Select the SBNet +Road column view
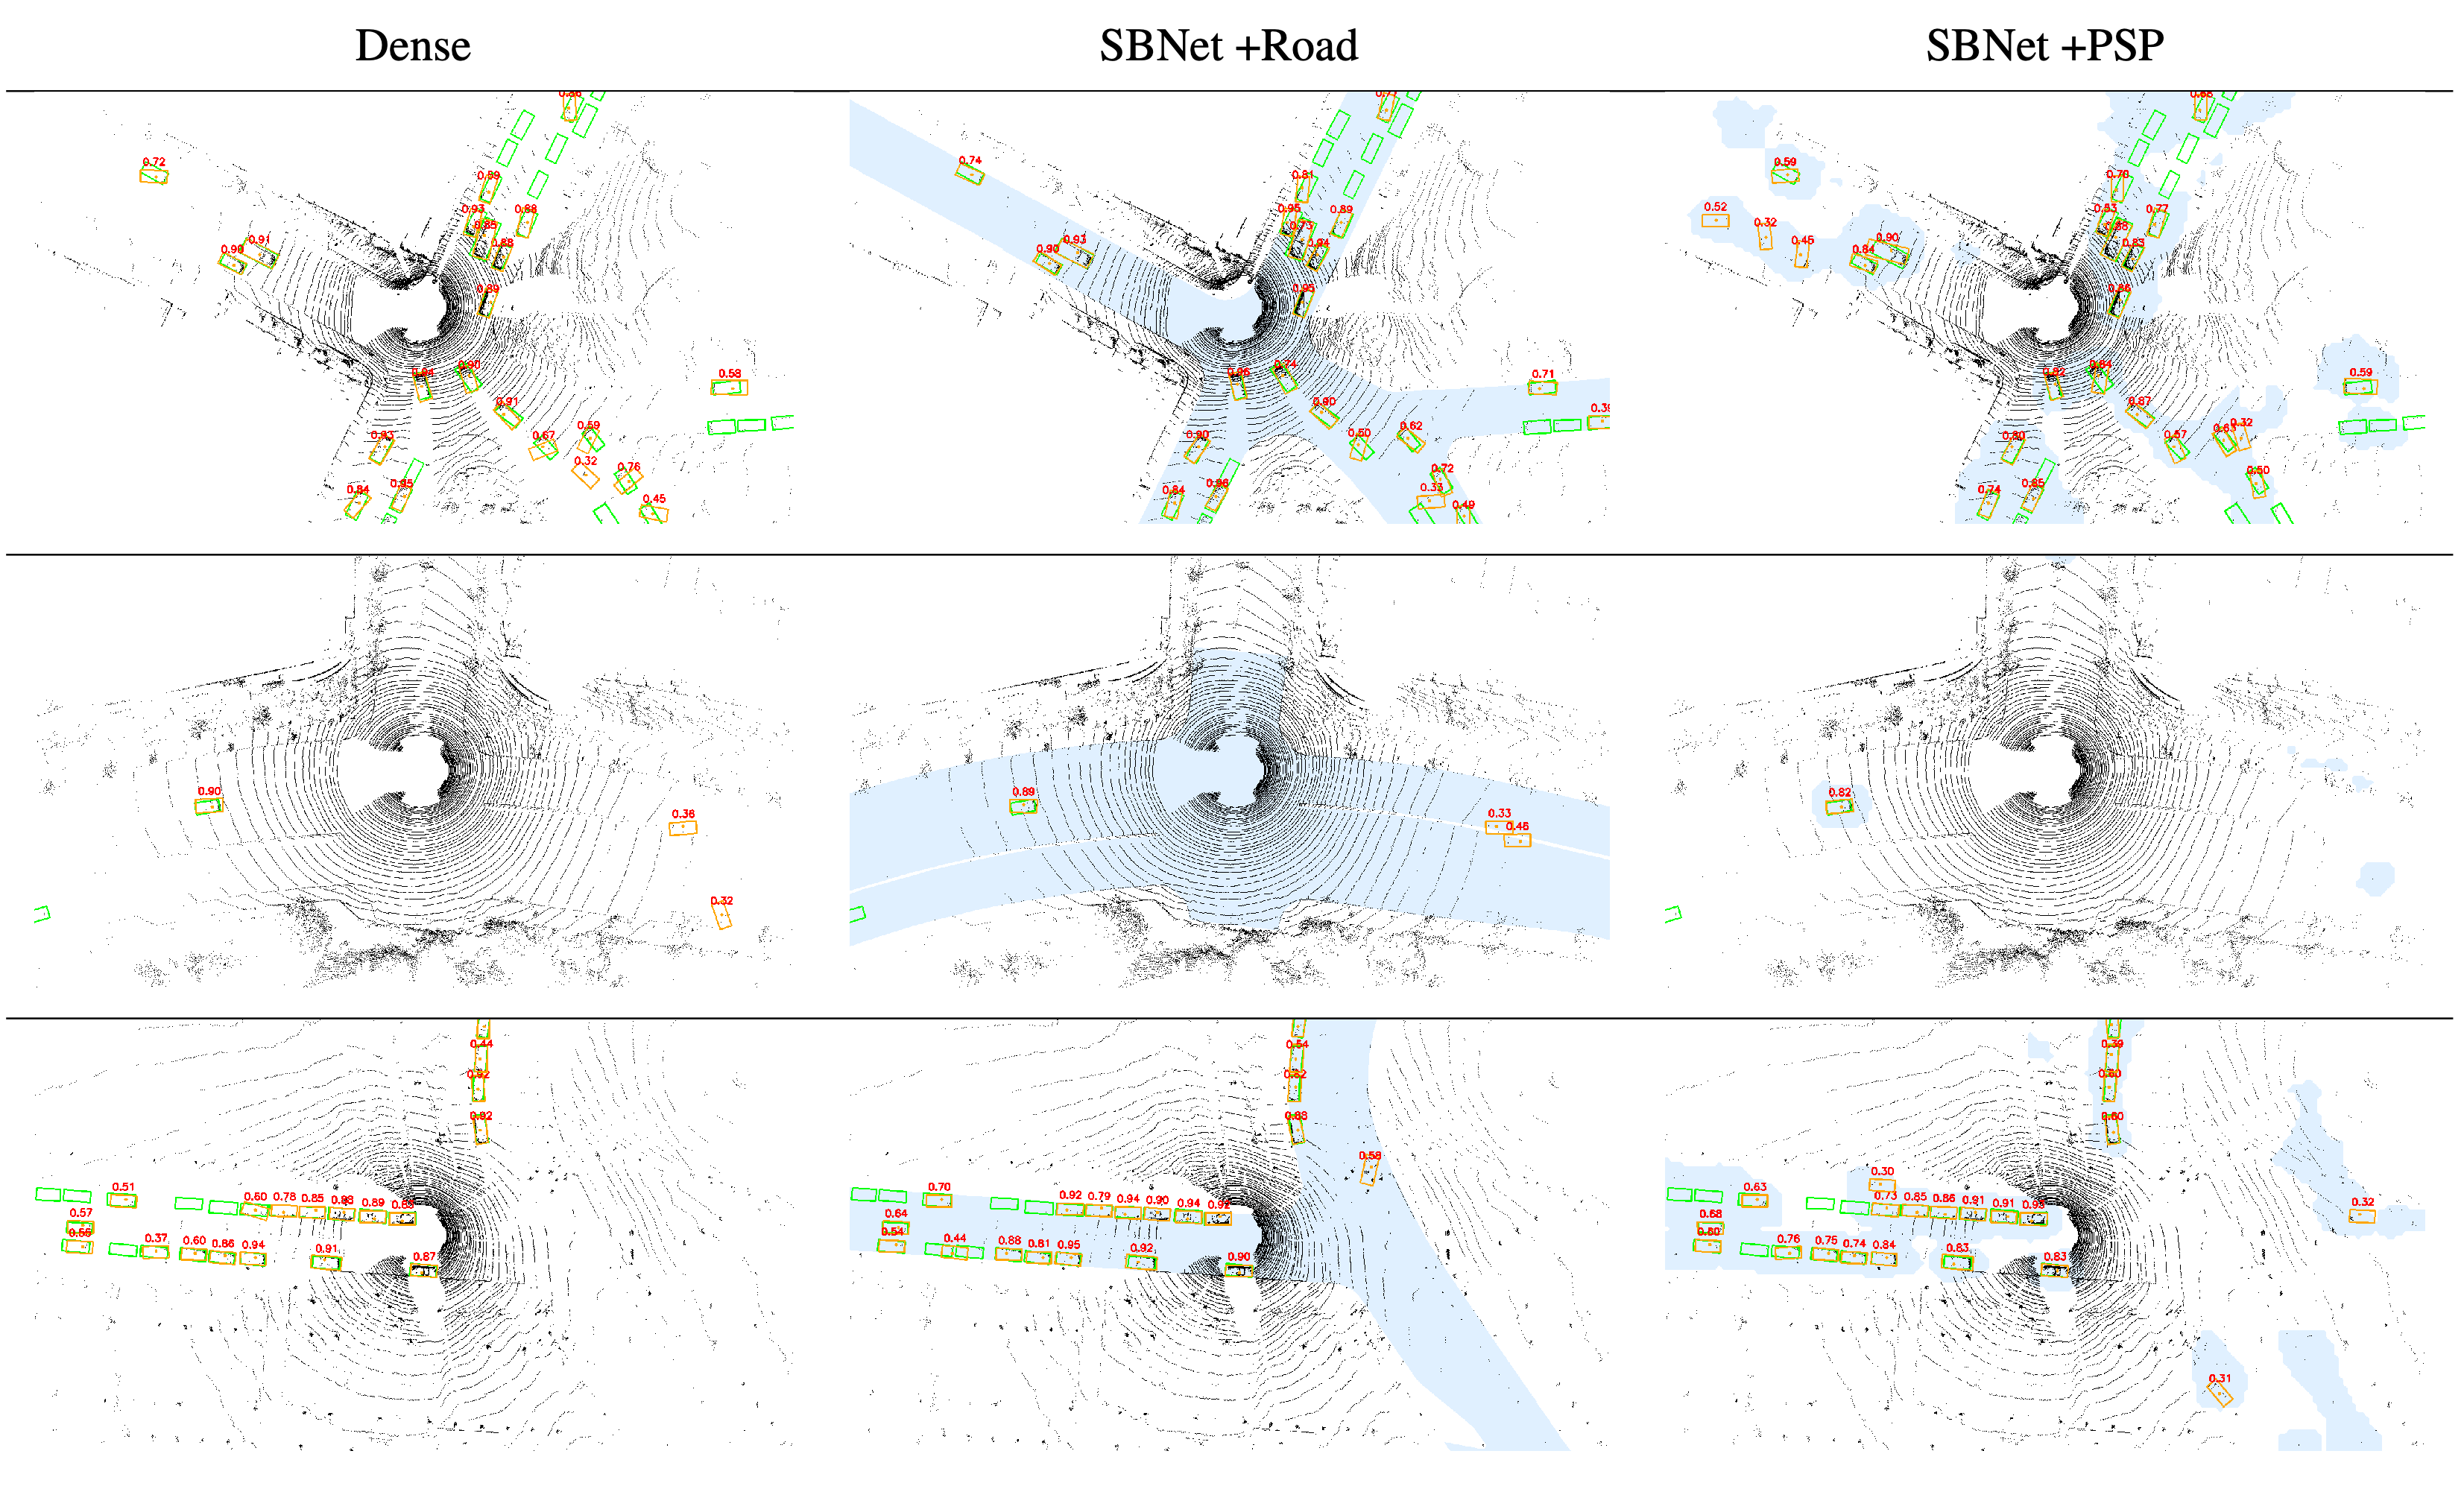Image resolution: width=2464 pixels, height=1486 pixels. (1232, 35)
